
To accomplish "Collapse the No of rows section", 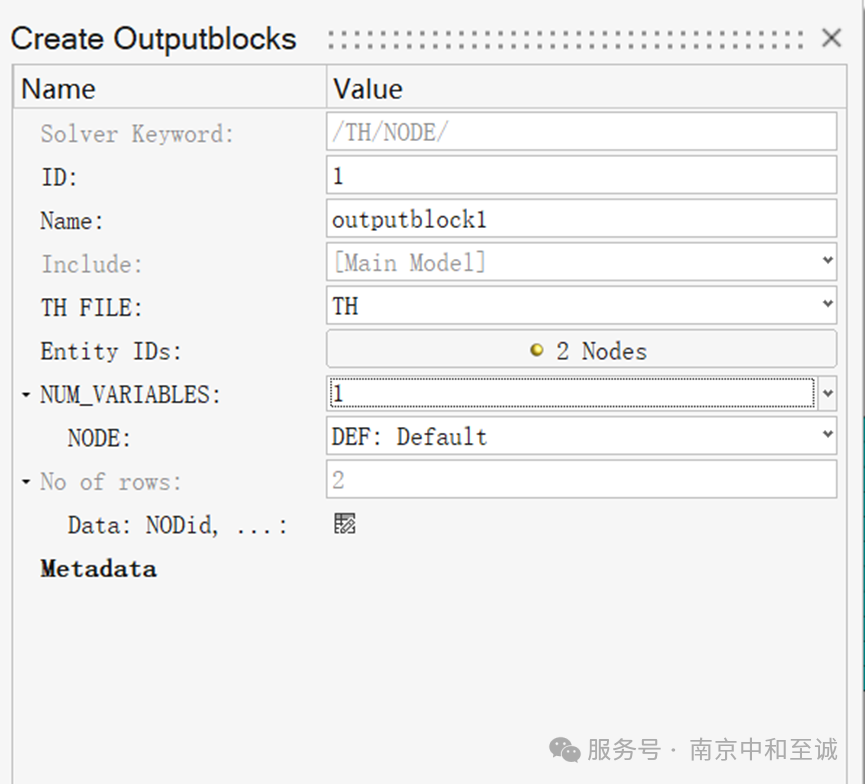I will coord(25,482).
